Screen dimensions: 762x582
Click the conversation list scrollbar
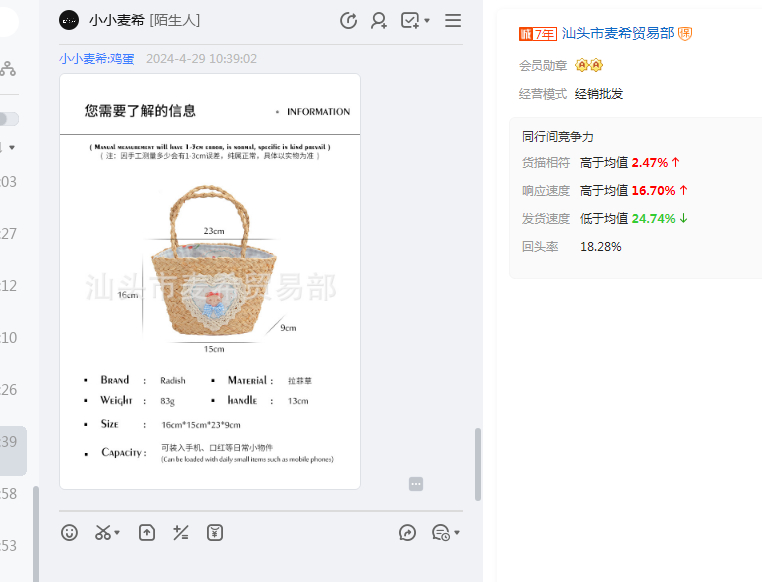[x=36, y=533]
